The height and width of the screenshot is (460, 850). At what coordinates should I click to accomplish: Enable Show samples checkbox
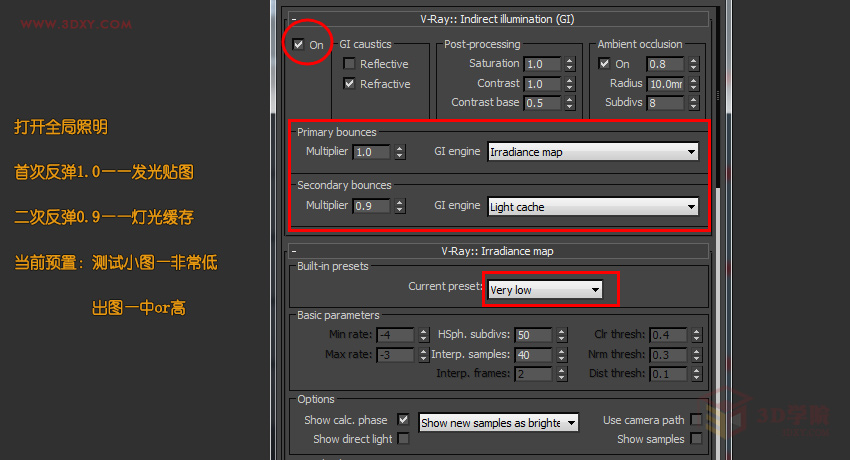[696, 438]
